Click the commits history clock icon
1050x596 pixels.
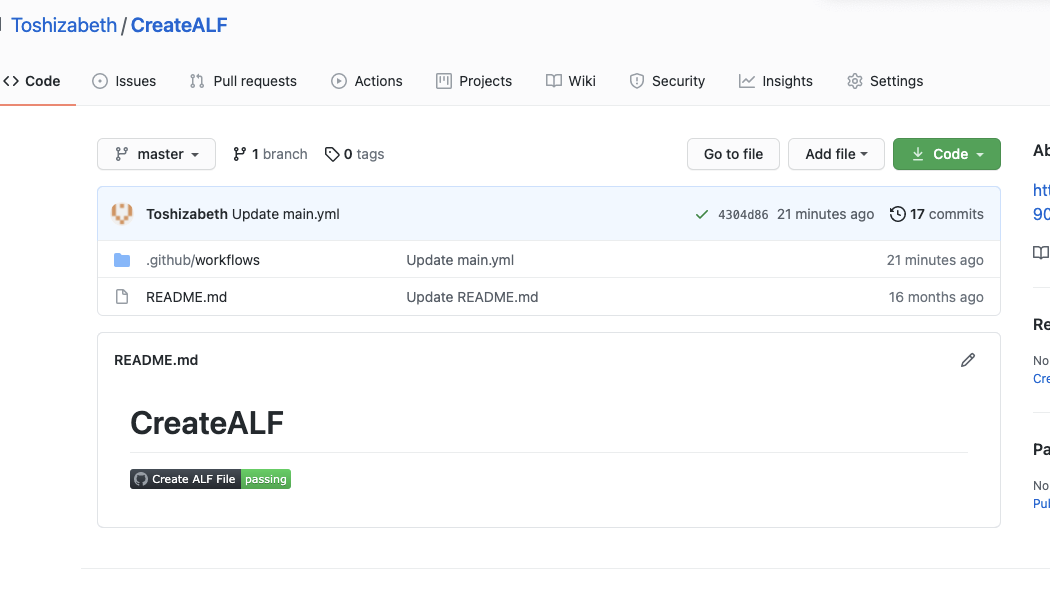897,214
